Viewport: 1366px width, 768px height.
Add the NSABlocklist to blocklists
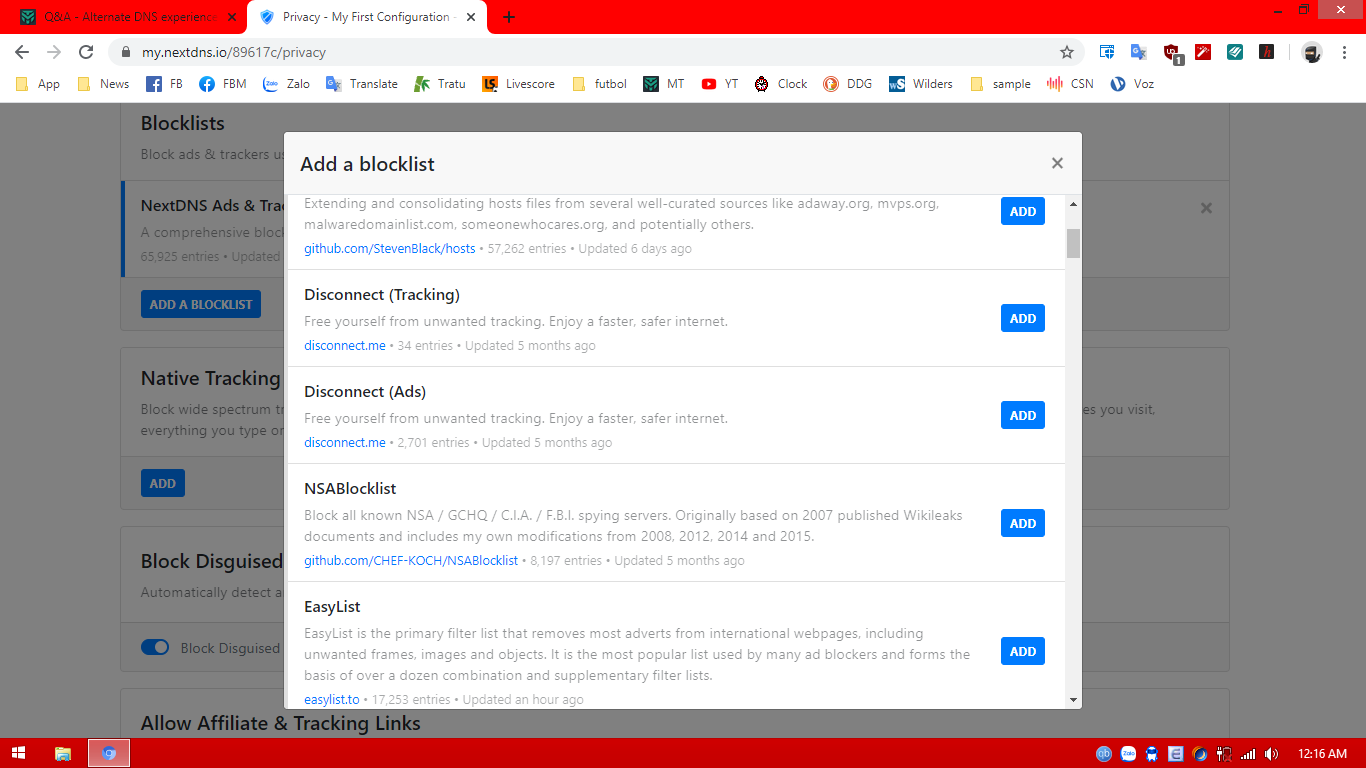click(1022, 523)
